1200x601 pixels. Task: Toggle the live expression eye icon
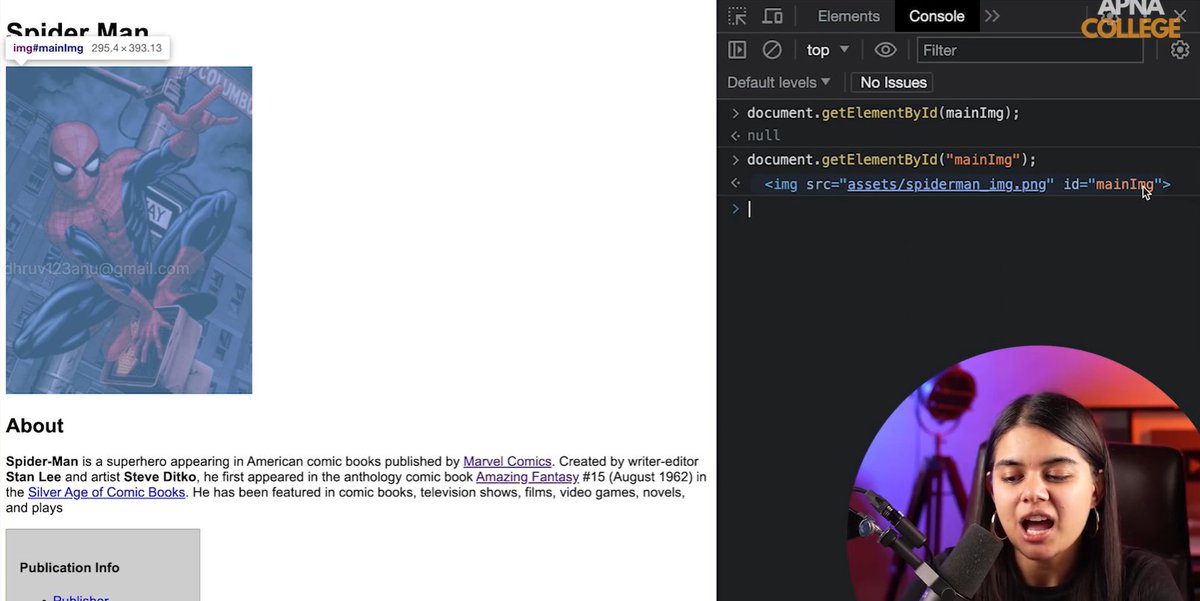click(885, 50)
